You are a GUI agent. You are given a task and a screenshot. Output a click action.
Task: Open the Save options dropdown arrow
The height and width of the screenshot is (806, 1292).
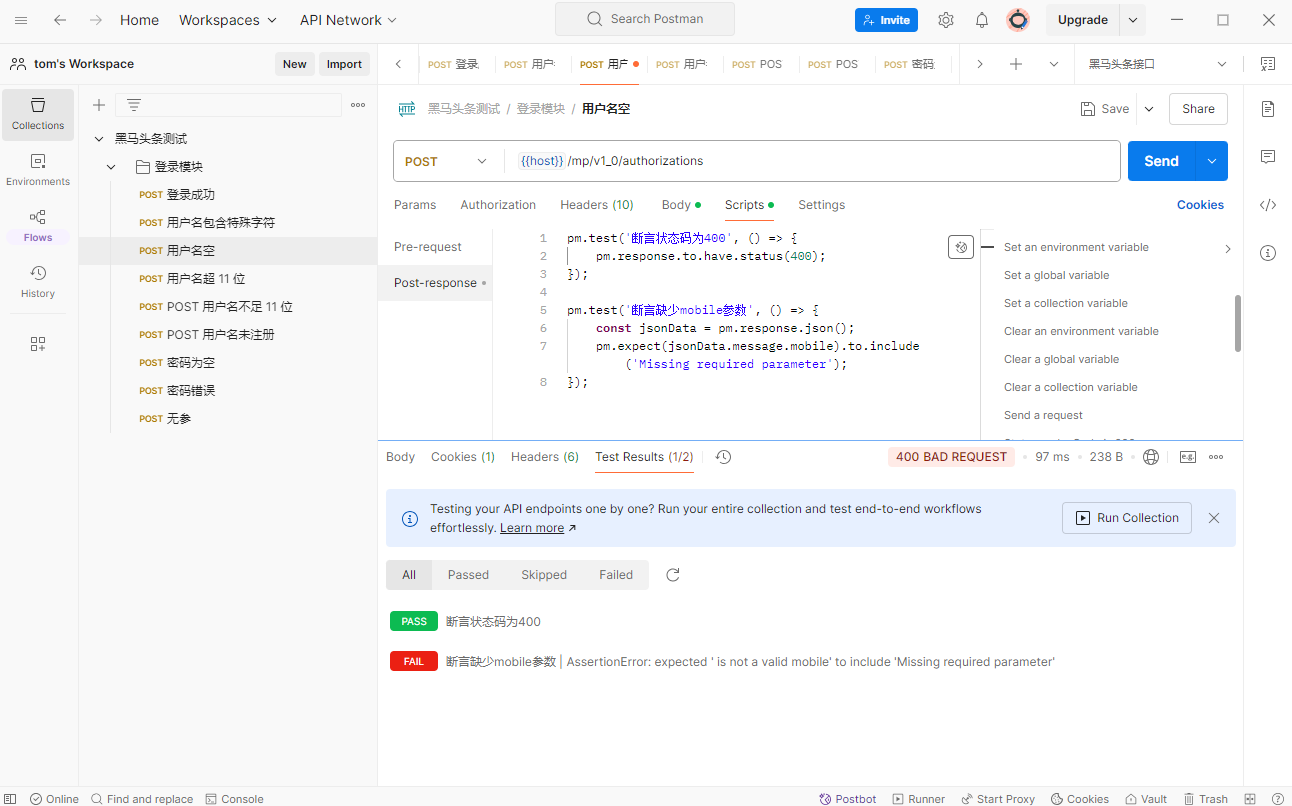click(x=1148, y=109)
